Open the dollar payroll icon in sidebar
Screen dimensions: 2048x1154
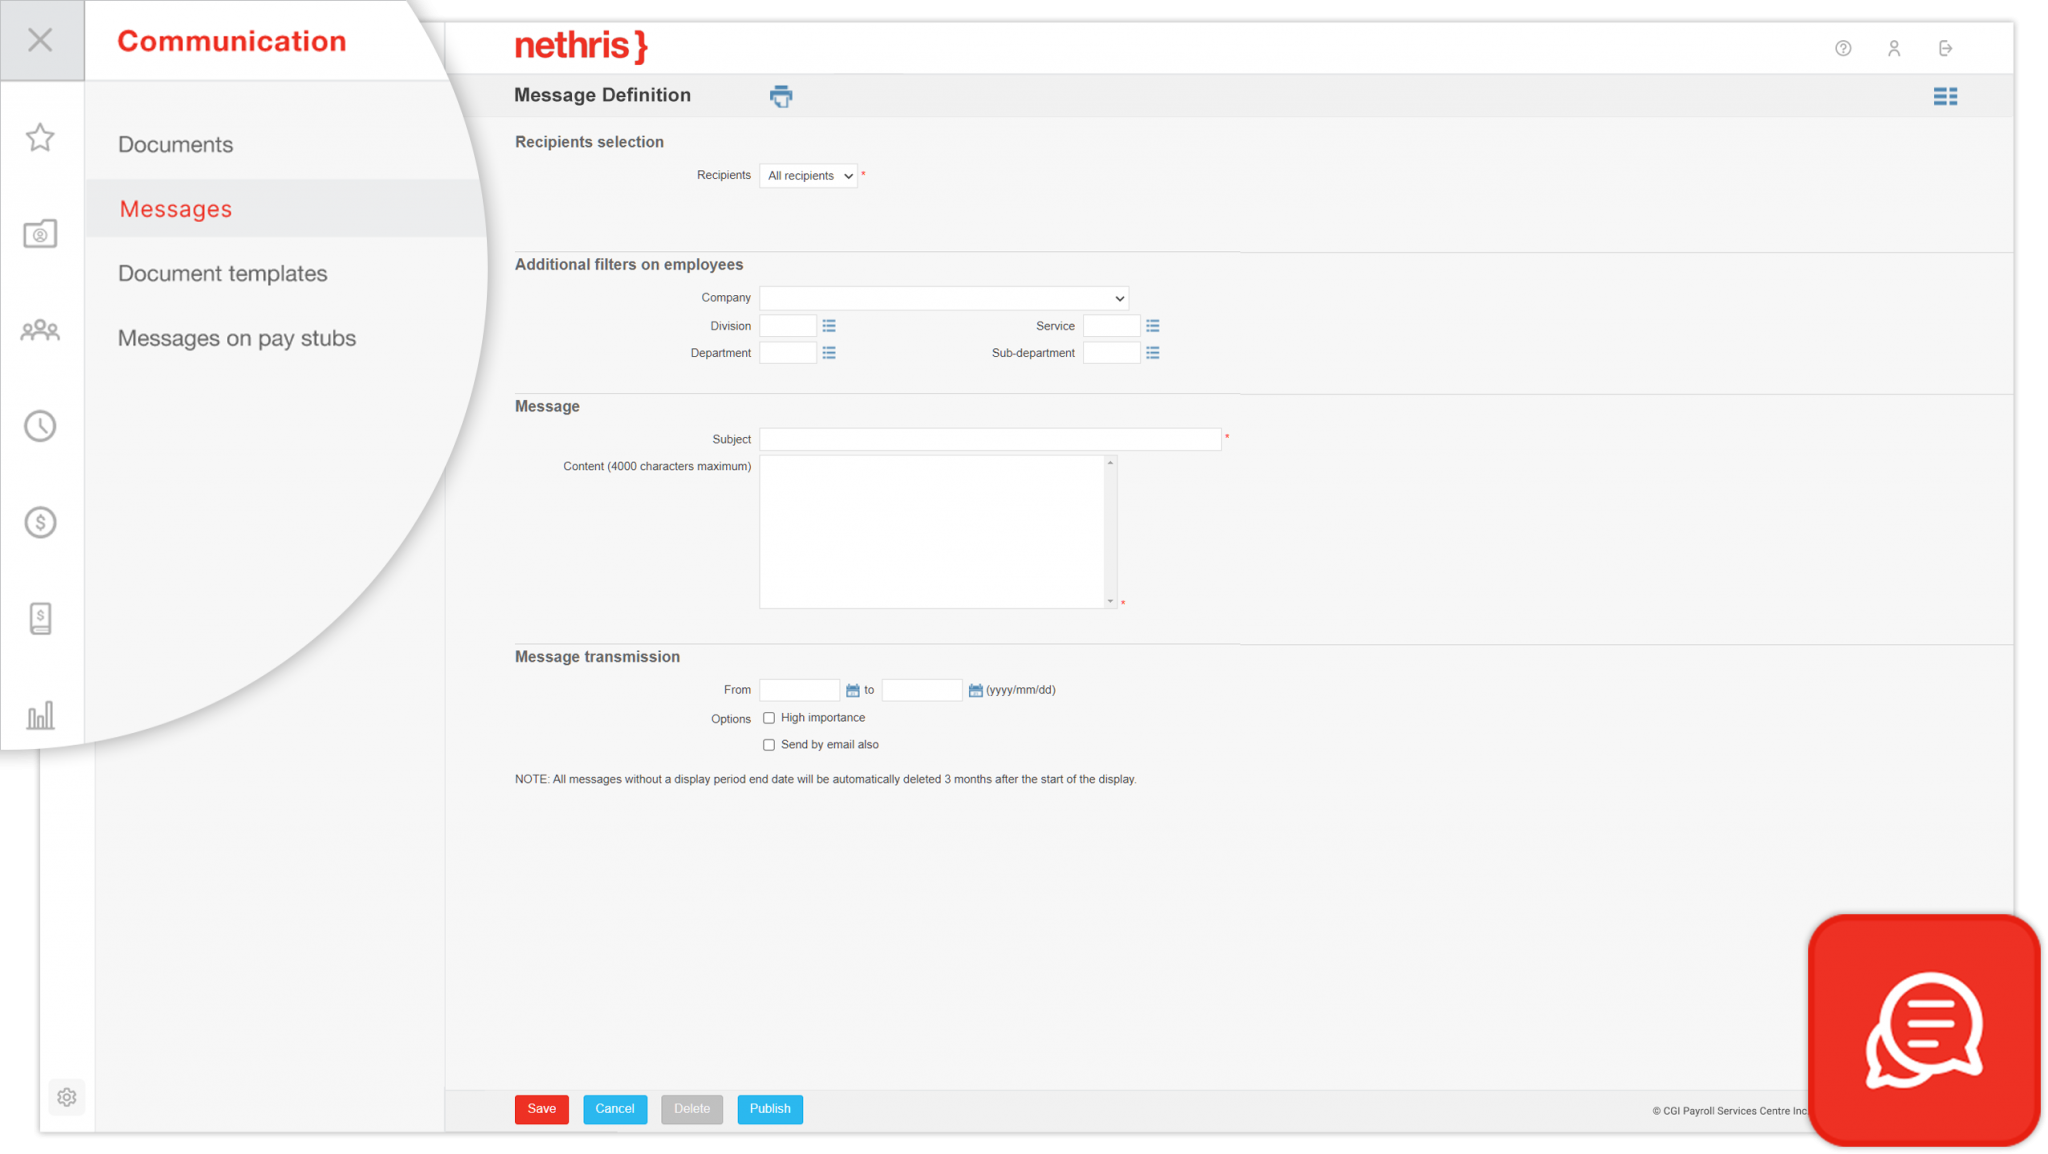point(40,521)
